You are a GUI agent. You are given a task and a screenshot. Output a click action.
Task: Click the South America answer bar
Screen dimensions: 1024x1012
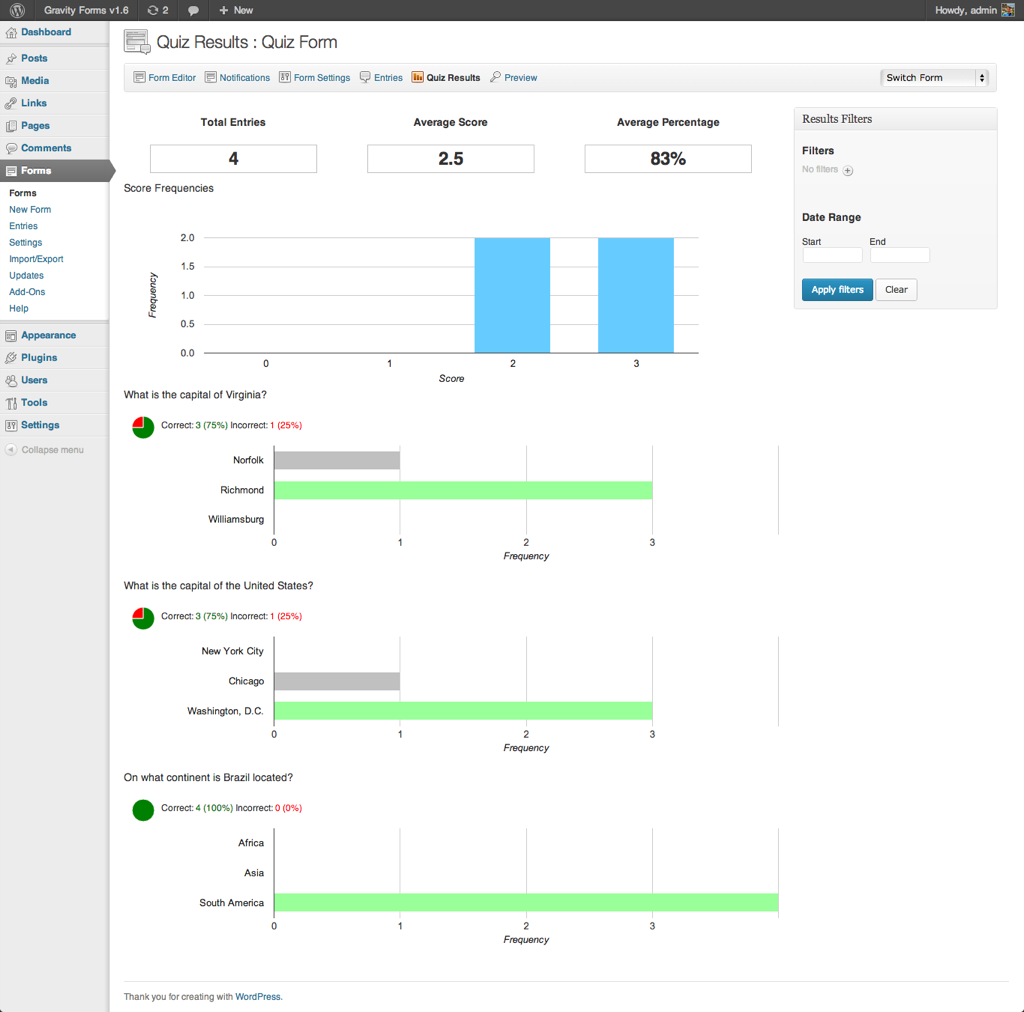coord(526,902)
